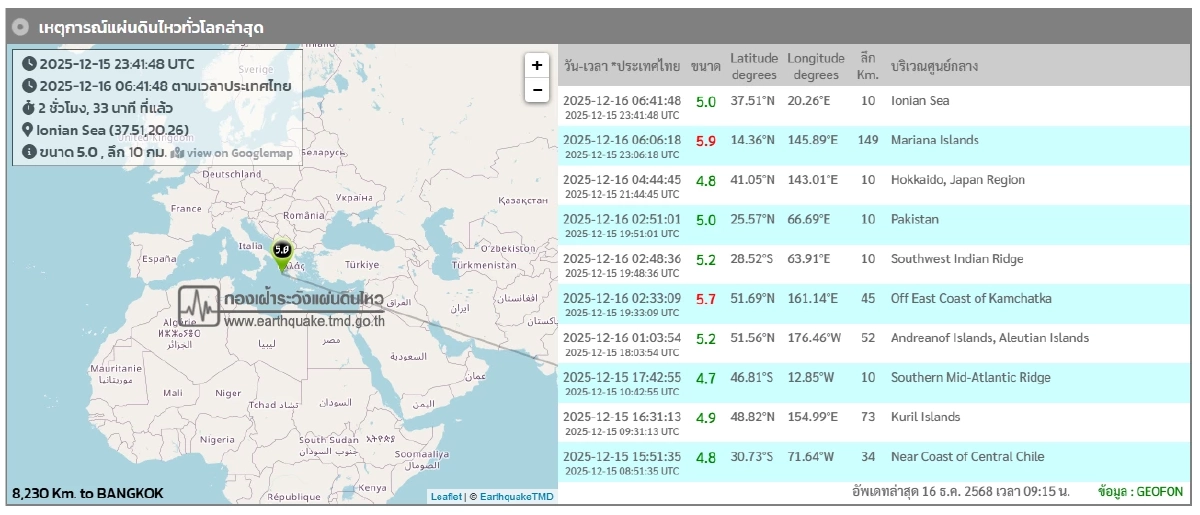Click the depth value 149

(867, 141)
